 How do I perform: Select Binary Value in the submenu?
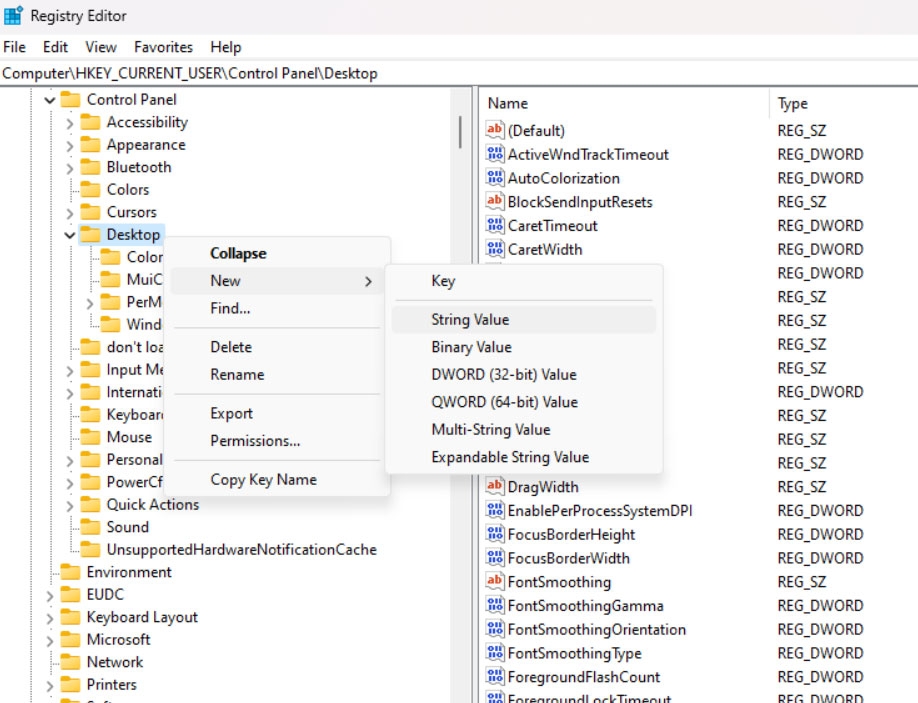tap(524, 347)
